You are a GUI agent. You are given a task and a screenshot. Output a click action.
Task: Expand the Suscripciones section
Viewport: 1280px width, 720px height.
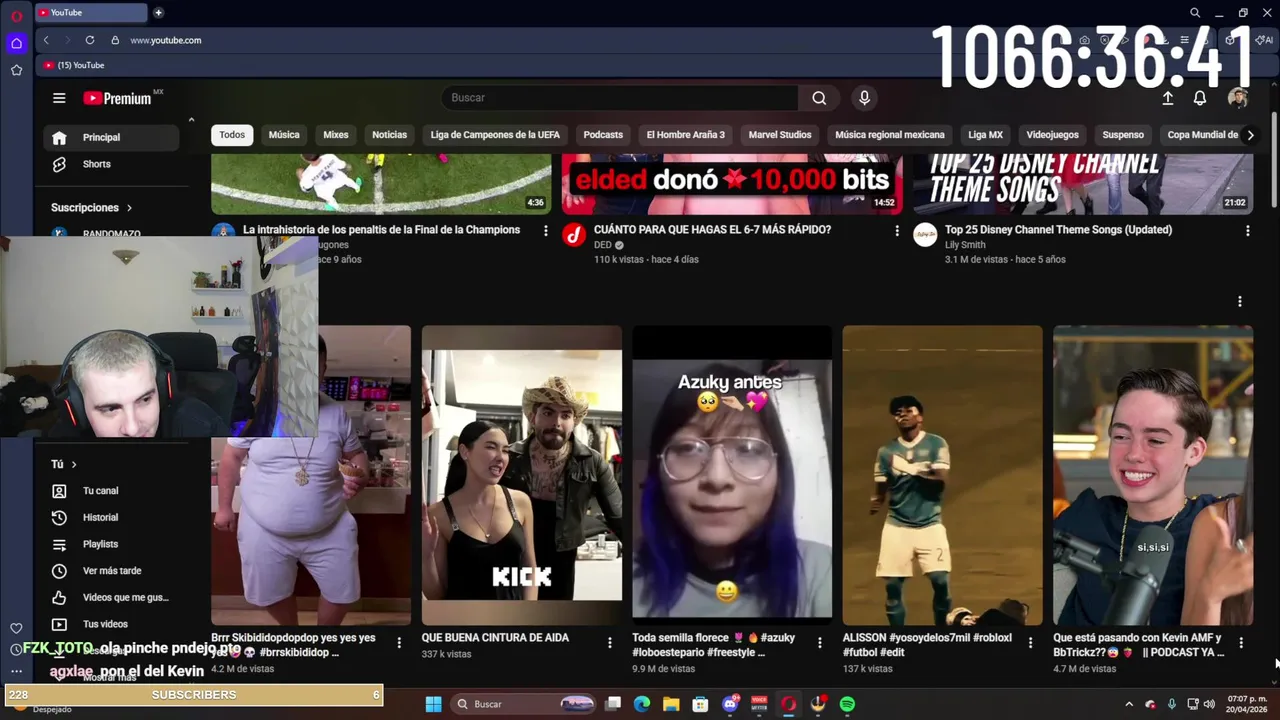coord(92,208)
